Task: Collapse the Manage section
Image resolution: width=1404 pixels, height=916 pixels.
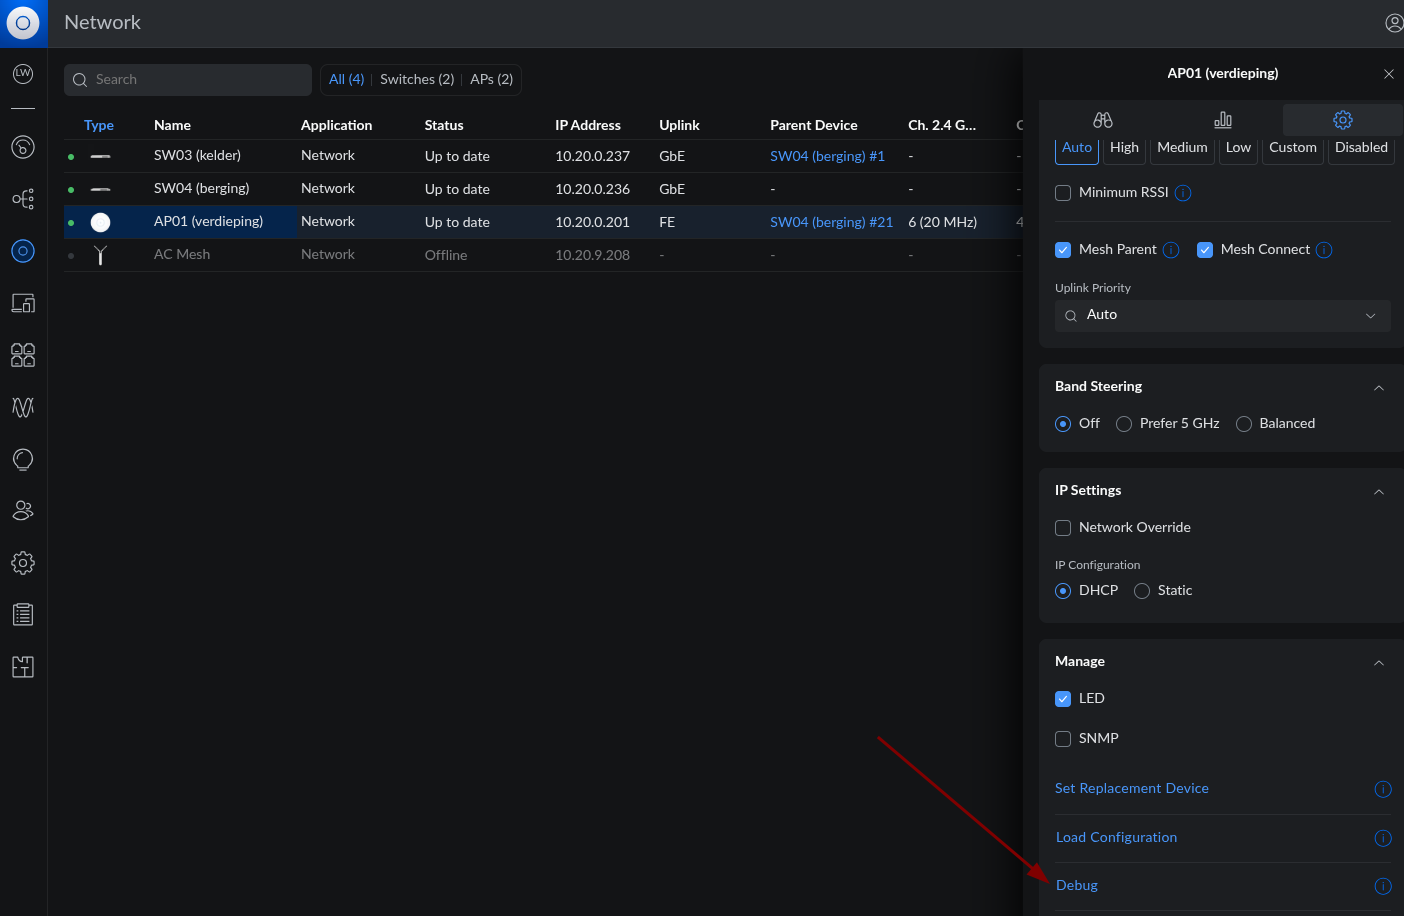Action: point(1378,663)
